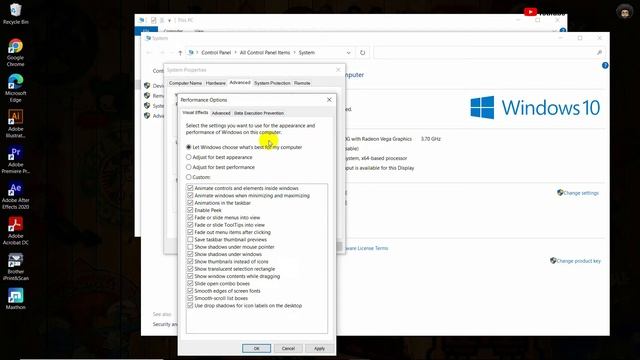The width and height of the screenshot is (640, 360).
Task: Select 'Adjust for best performance' option
Action: [x=188, y=167]
